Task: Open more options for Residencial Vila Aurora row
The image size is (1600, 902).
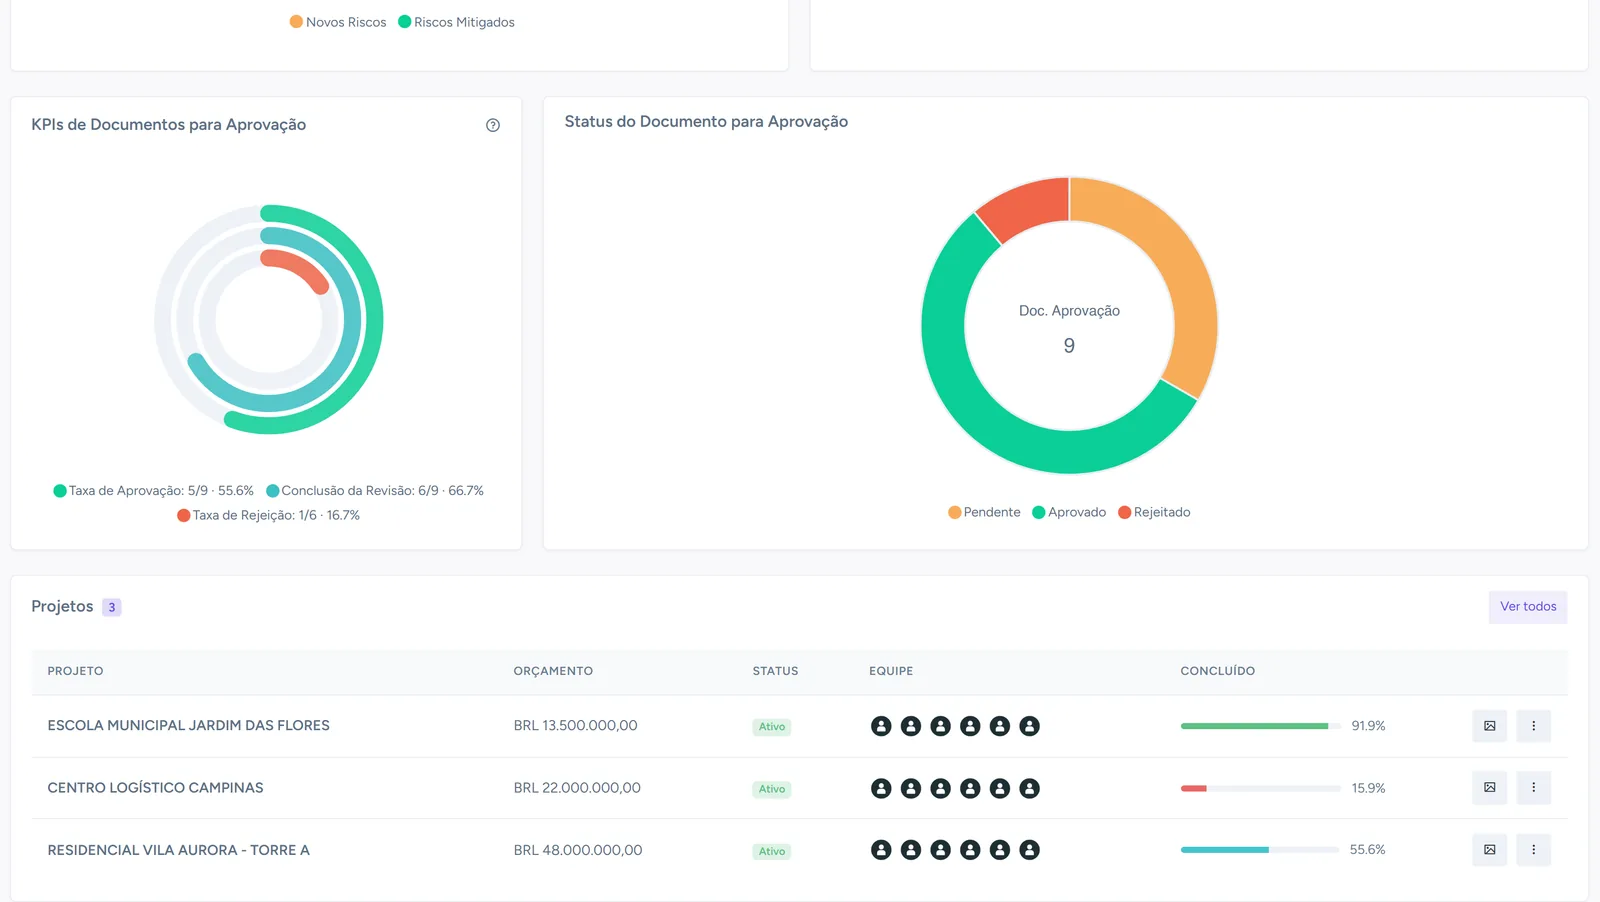Action: pyautogui.click(x=1533, y=850)
